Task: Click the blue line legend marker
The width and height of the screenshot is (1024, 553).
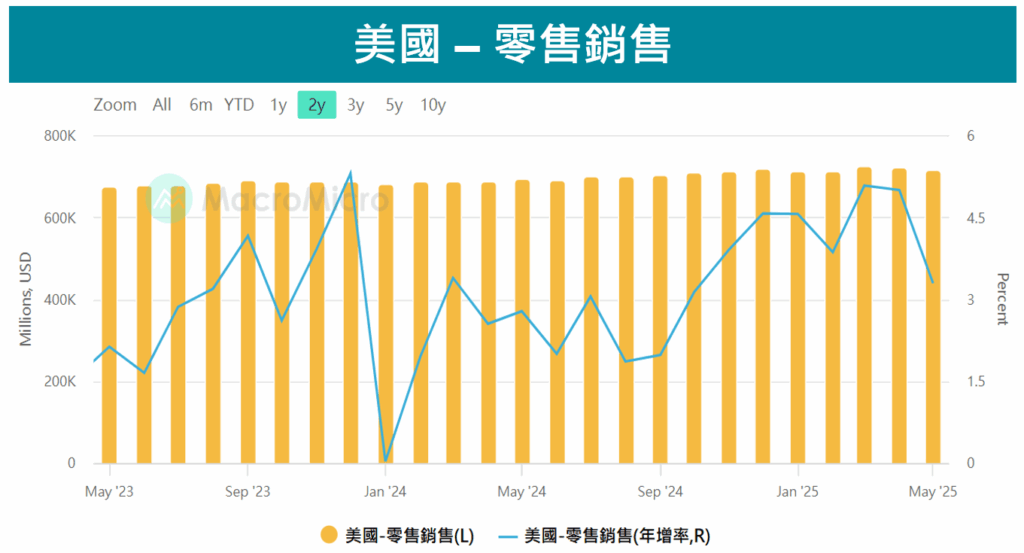Action: pos(508,537)
